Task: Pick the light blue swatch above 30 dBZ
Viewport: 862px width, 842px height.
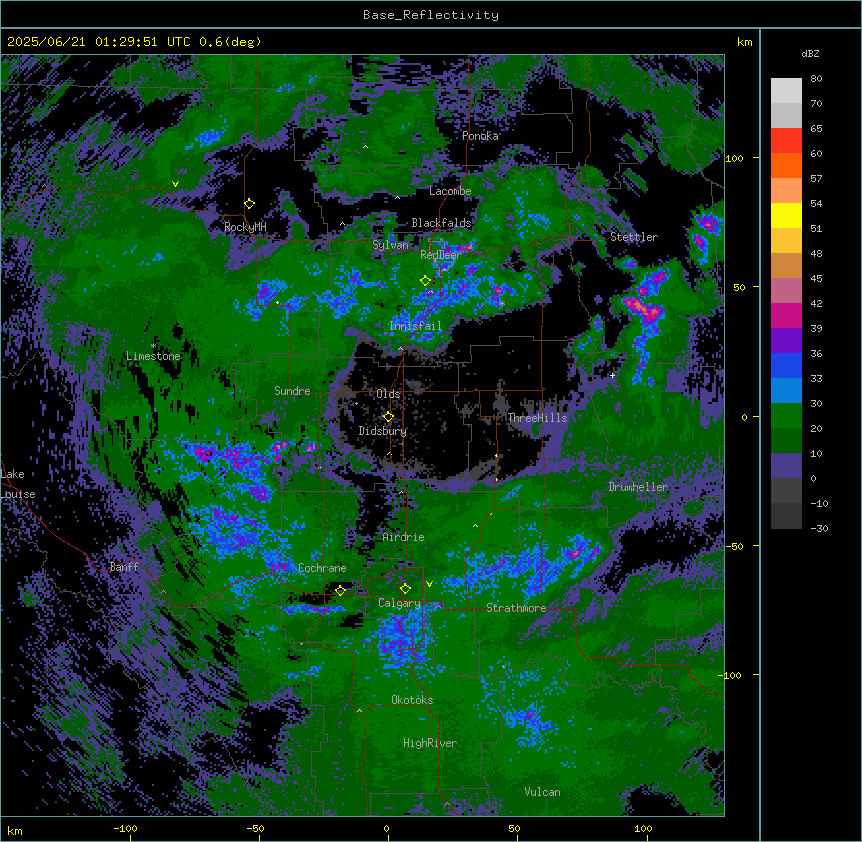Action: (786, 391)
